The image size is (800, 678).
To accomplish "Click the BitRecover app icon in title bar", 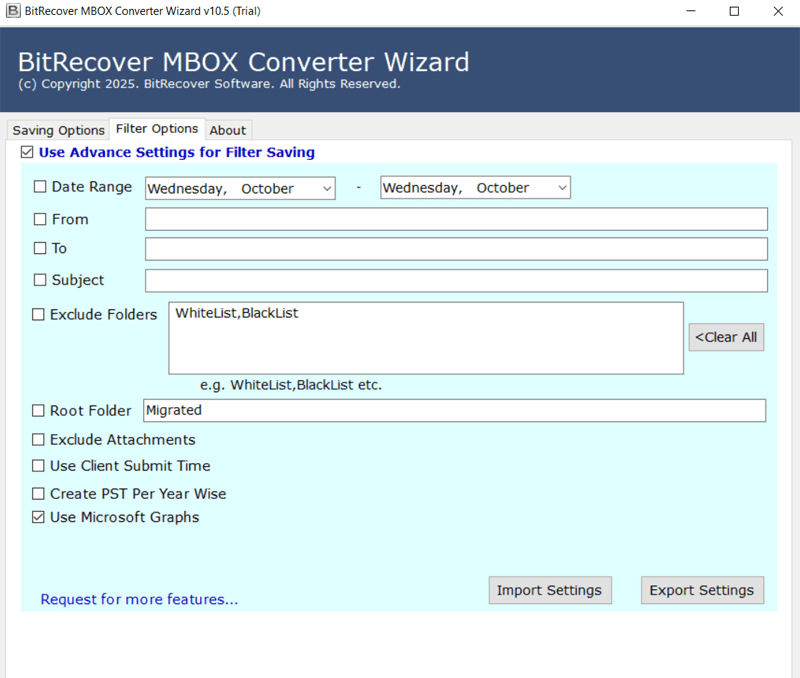I will pyautogui.click(x=12, y=11).
